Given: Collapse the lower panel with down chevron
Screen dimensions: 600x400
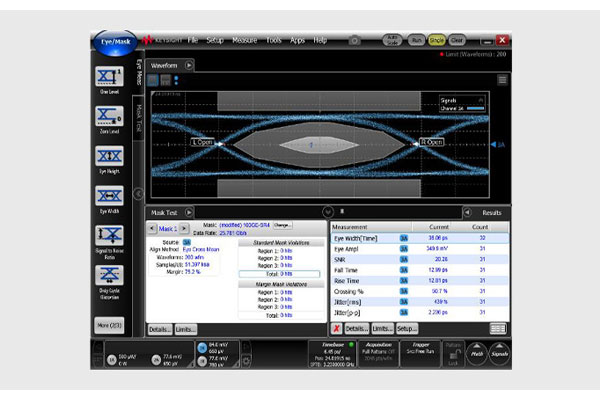Looking at the screenshot, I should 328,212.
